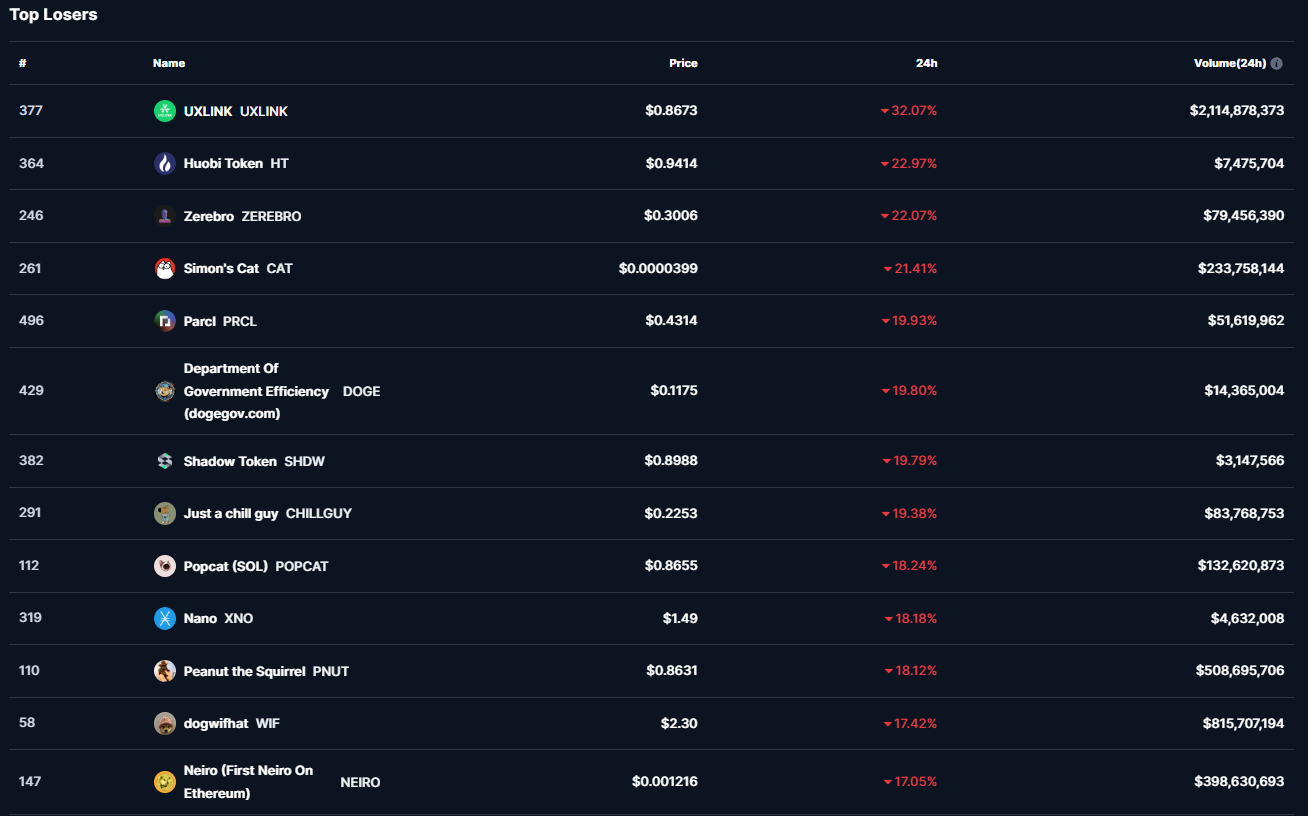Click the Parcl PRCL logo icon
The width and height of the screenshot is (1308, 816).
(165, 321)
